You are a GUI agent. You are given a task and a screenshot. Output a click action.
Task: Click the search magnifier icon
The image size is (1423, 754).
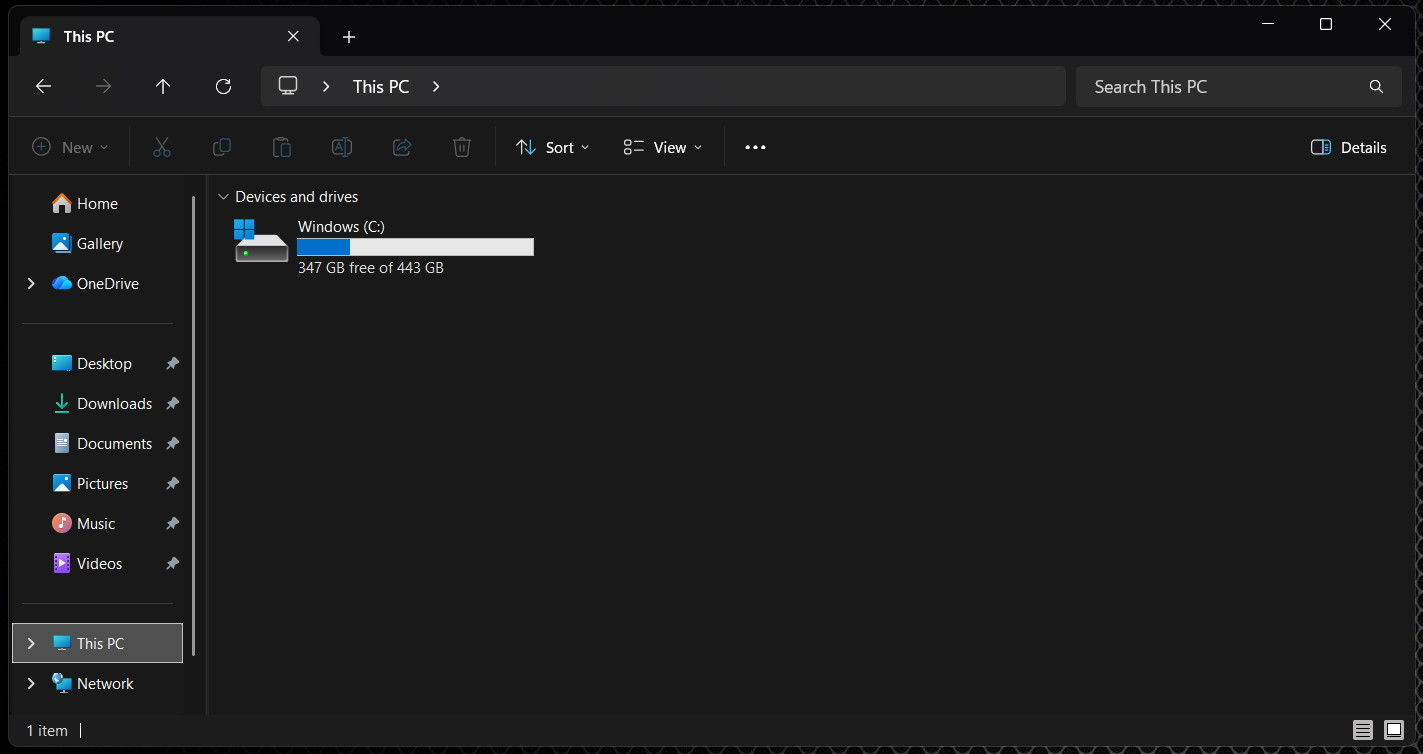coord(1377,87)
